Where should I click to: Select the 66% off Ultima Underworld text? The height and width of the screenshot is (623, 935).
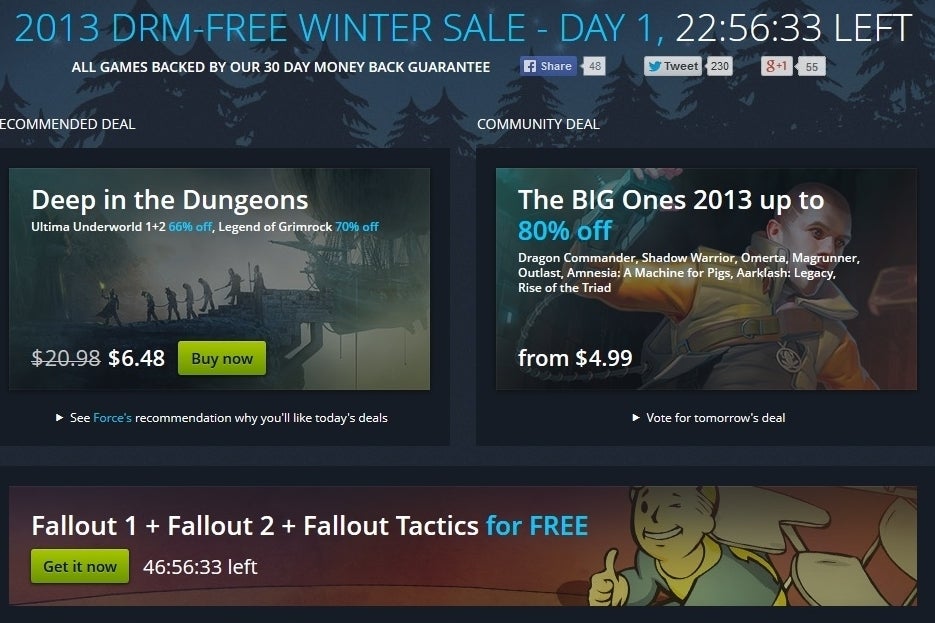(190, 227)
